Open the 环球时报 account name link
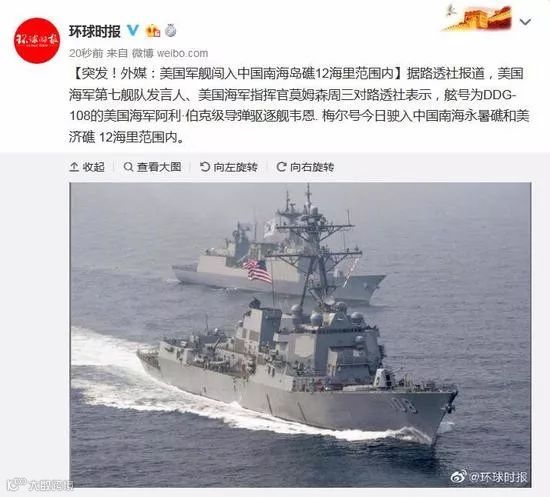550x497 pixels. pos(95,31)
